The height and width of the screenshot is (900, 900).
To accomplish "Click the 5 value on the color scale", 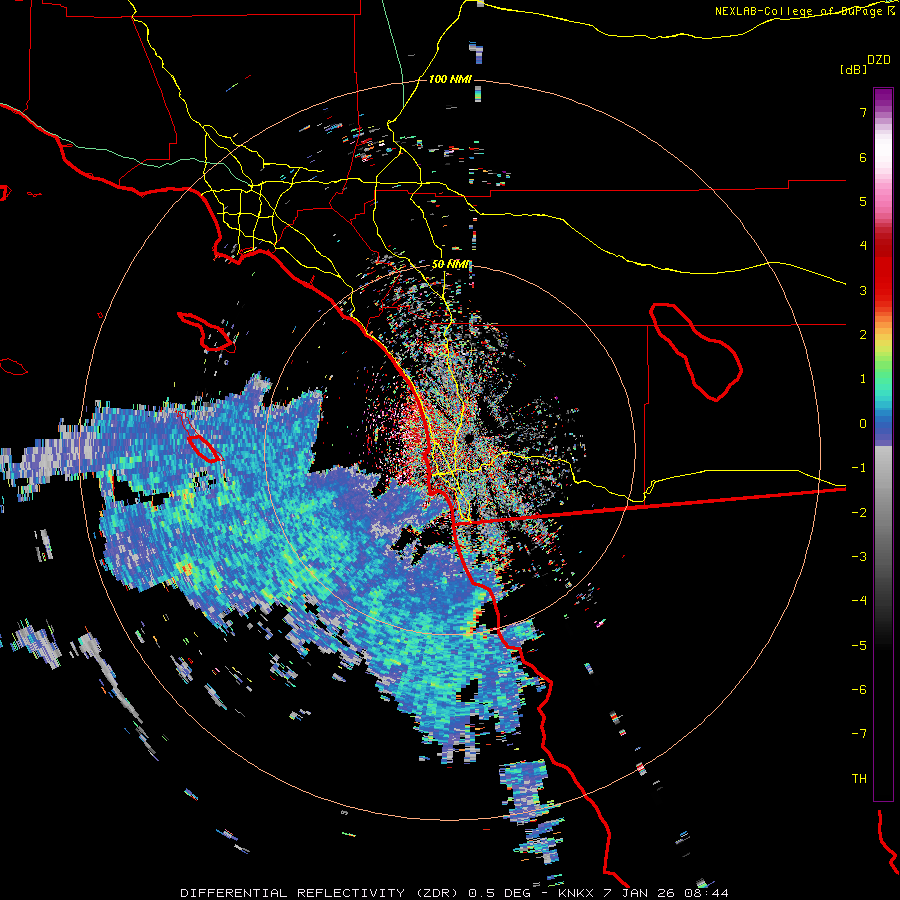I will pos(863,201).
